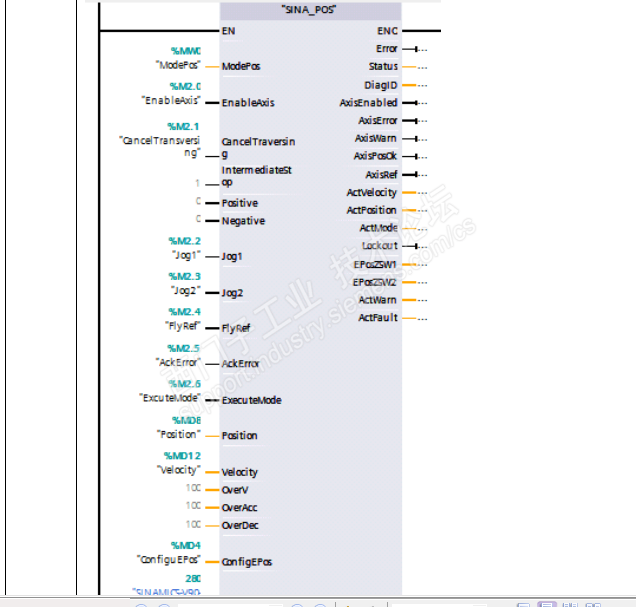Click the ENO output pin
This screenshot has height=607, width=636.
pos(387,31)
